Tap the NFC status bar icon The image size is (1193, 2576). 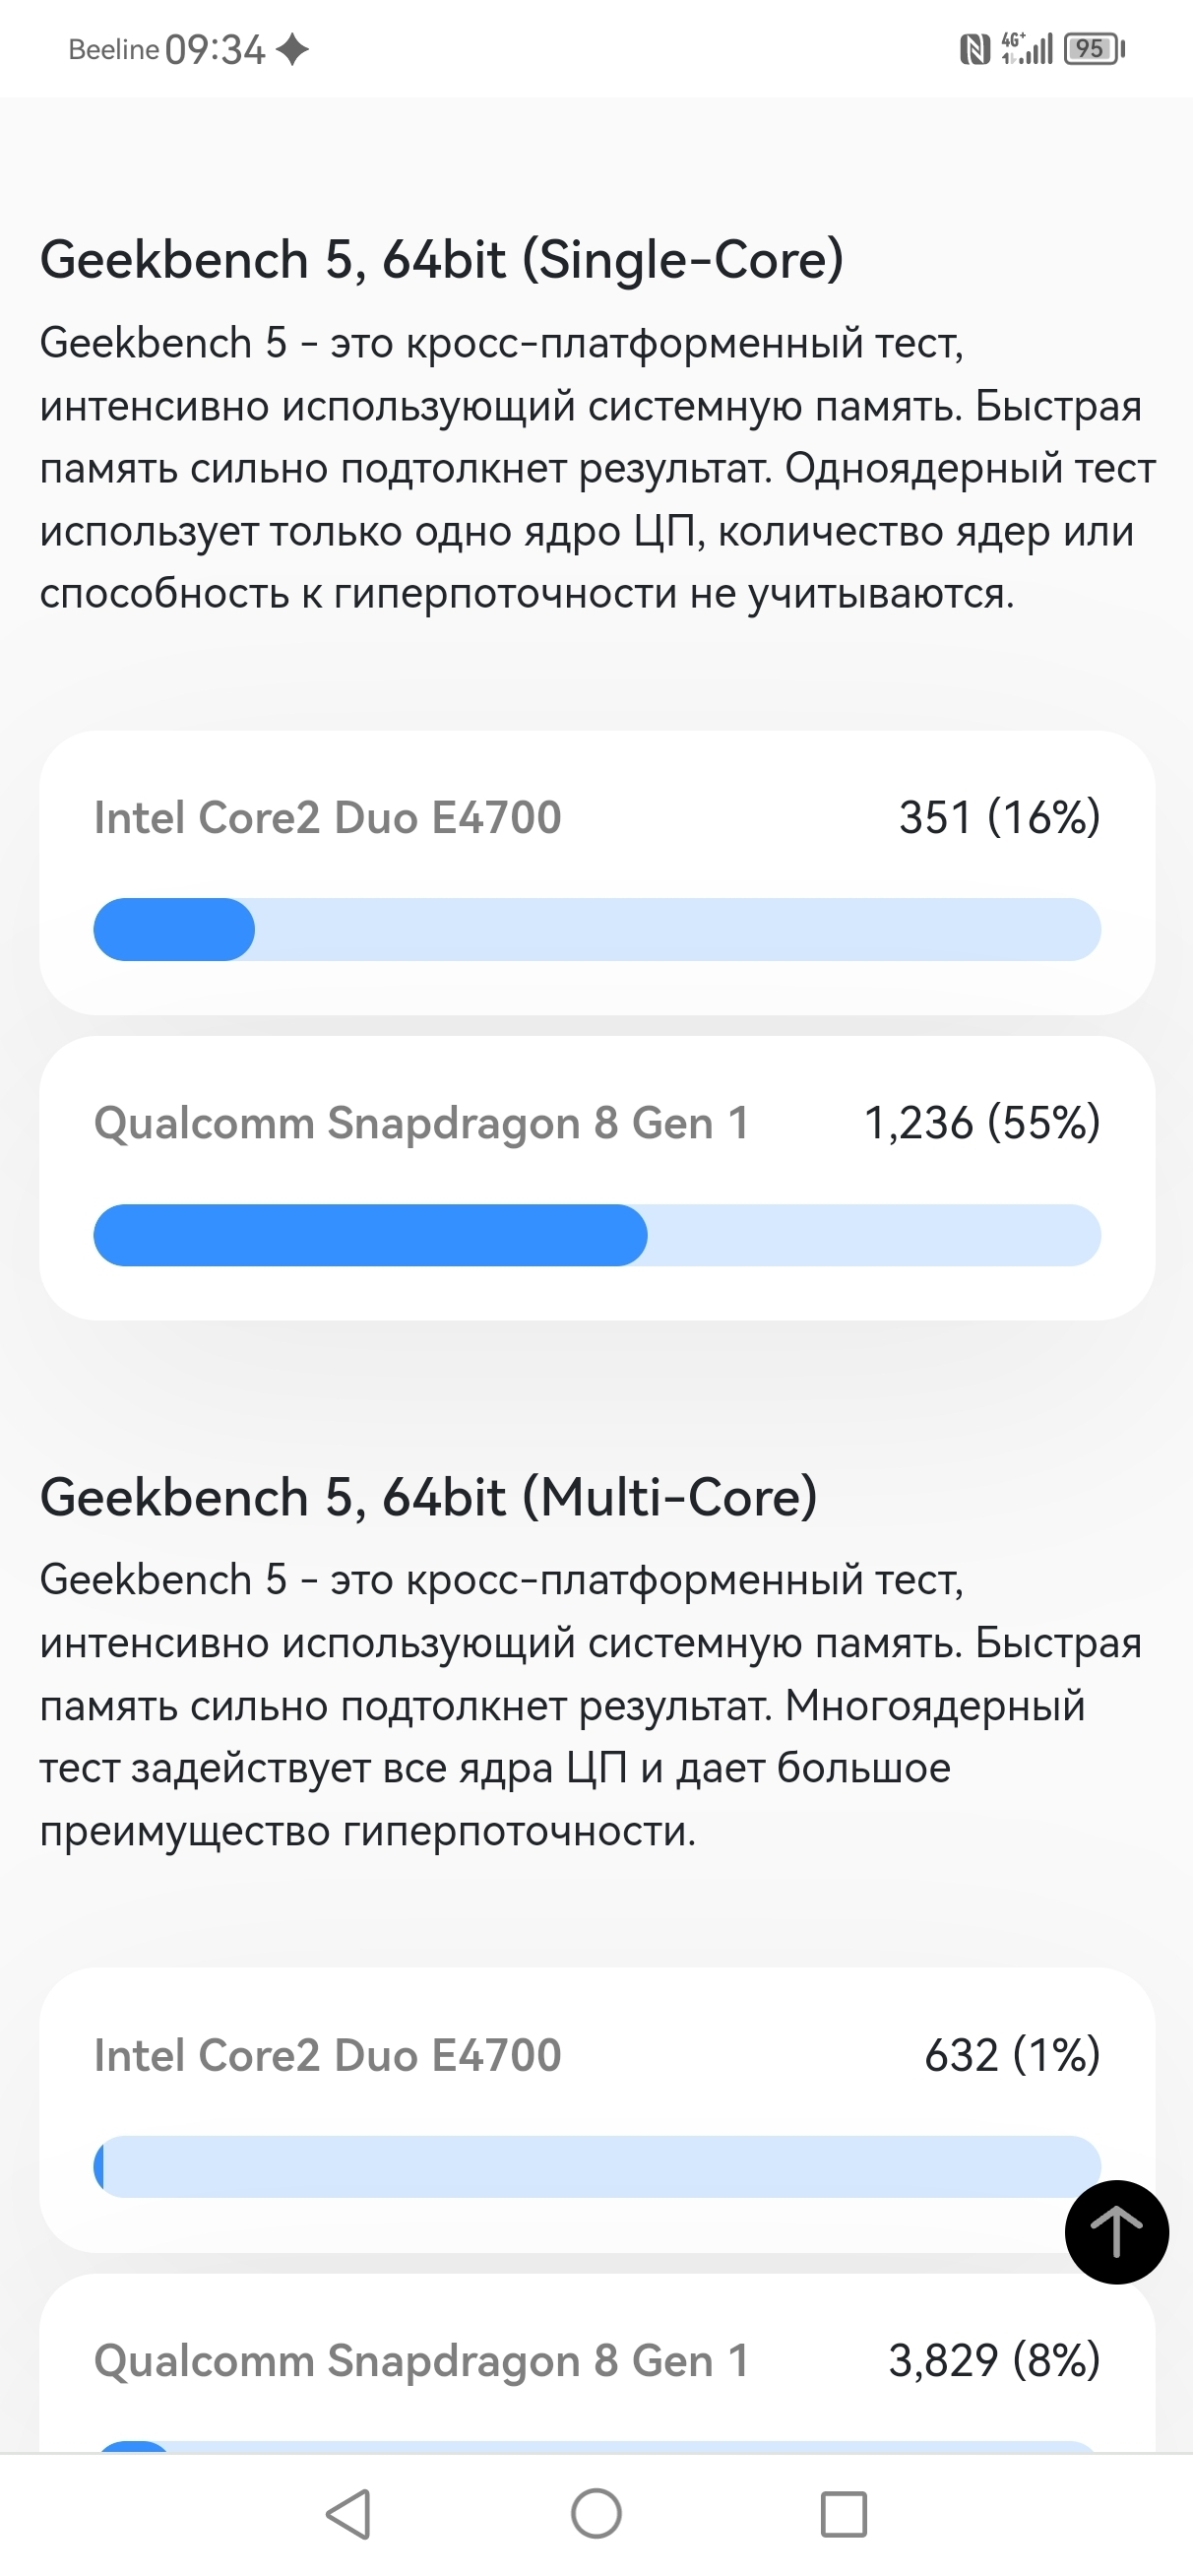[x=974, y=49]
